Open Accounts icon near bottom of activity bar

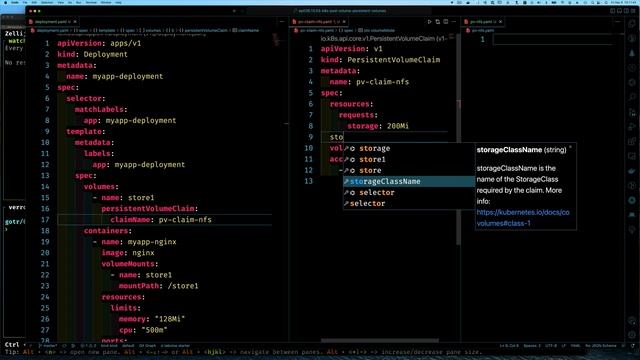click(x=632, y=320)
